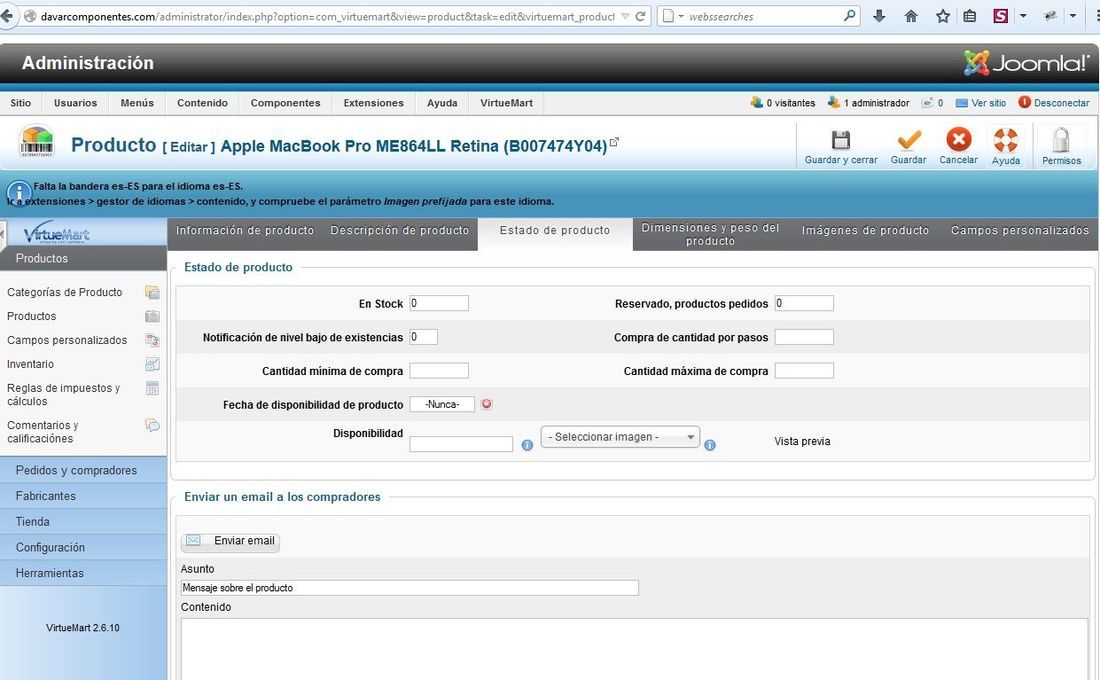
Task: Click the browser downloads arrow icon
Action: pyautogui.click(x=879, y=16)
